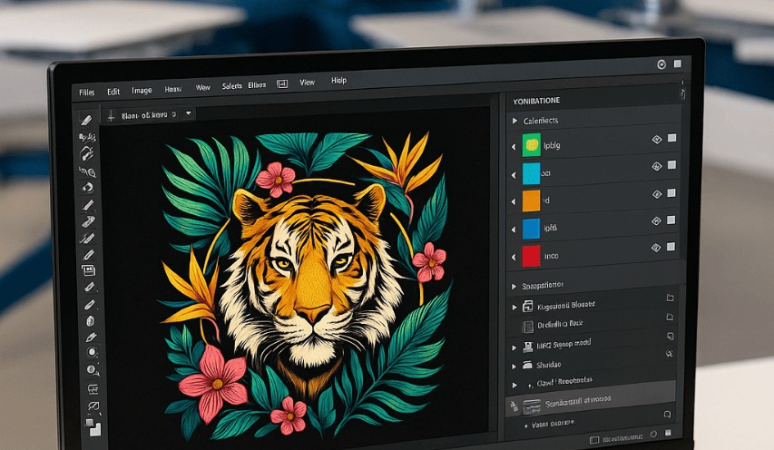Image resolution: width=774 pixels, height=450 pixels.
Task: Open the Salerts menu
Action: (x=232, y=86)
